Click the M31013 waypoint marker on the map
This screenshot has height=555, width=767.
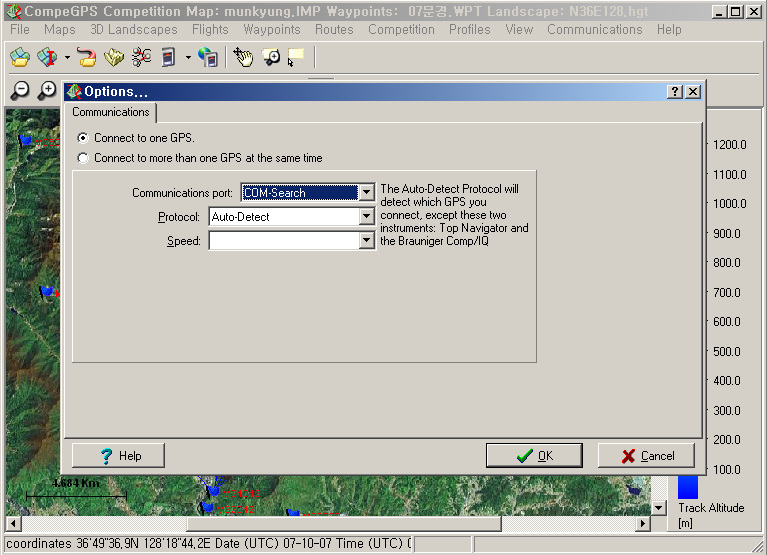pyautogui.click(x=213, y=490)
